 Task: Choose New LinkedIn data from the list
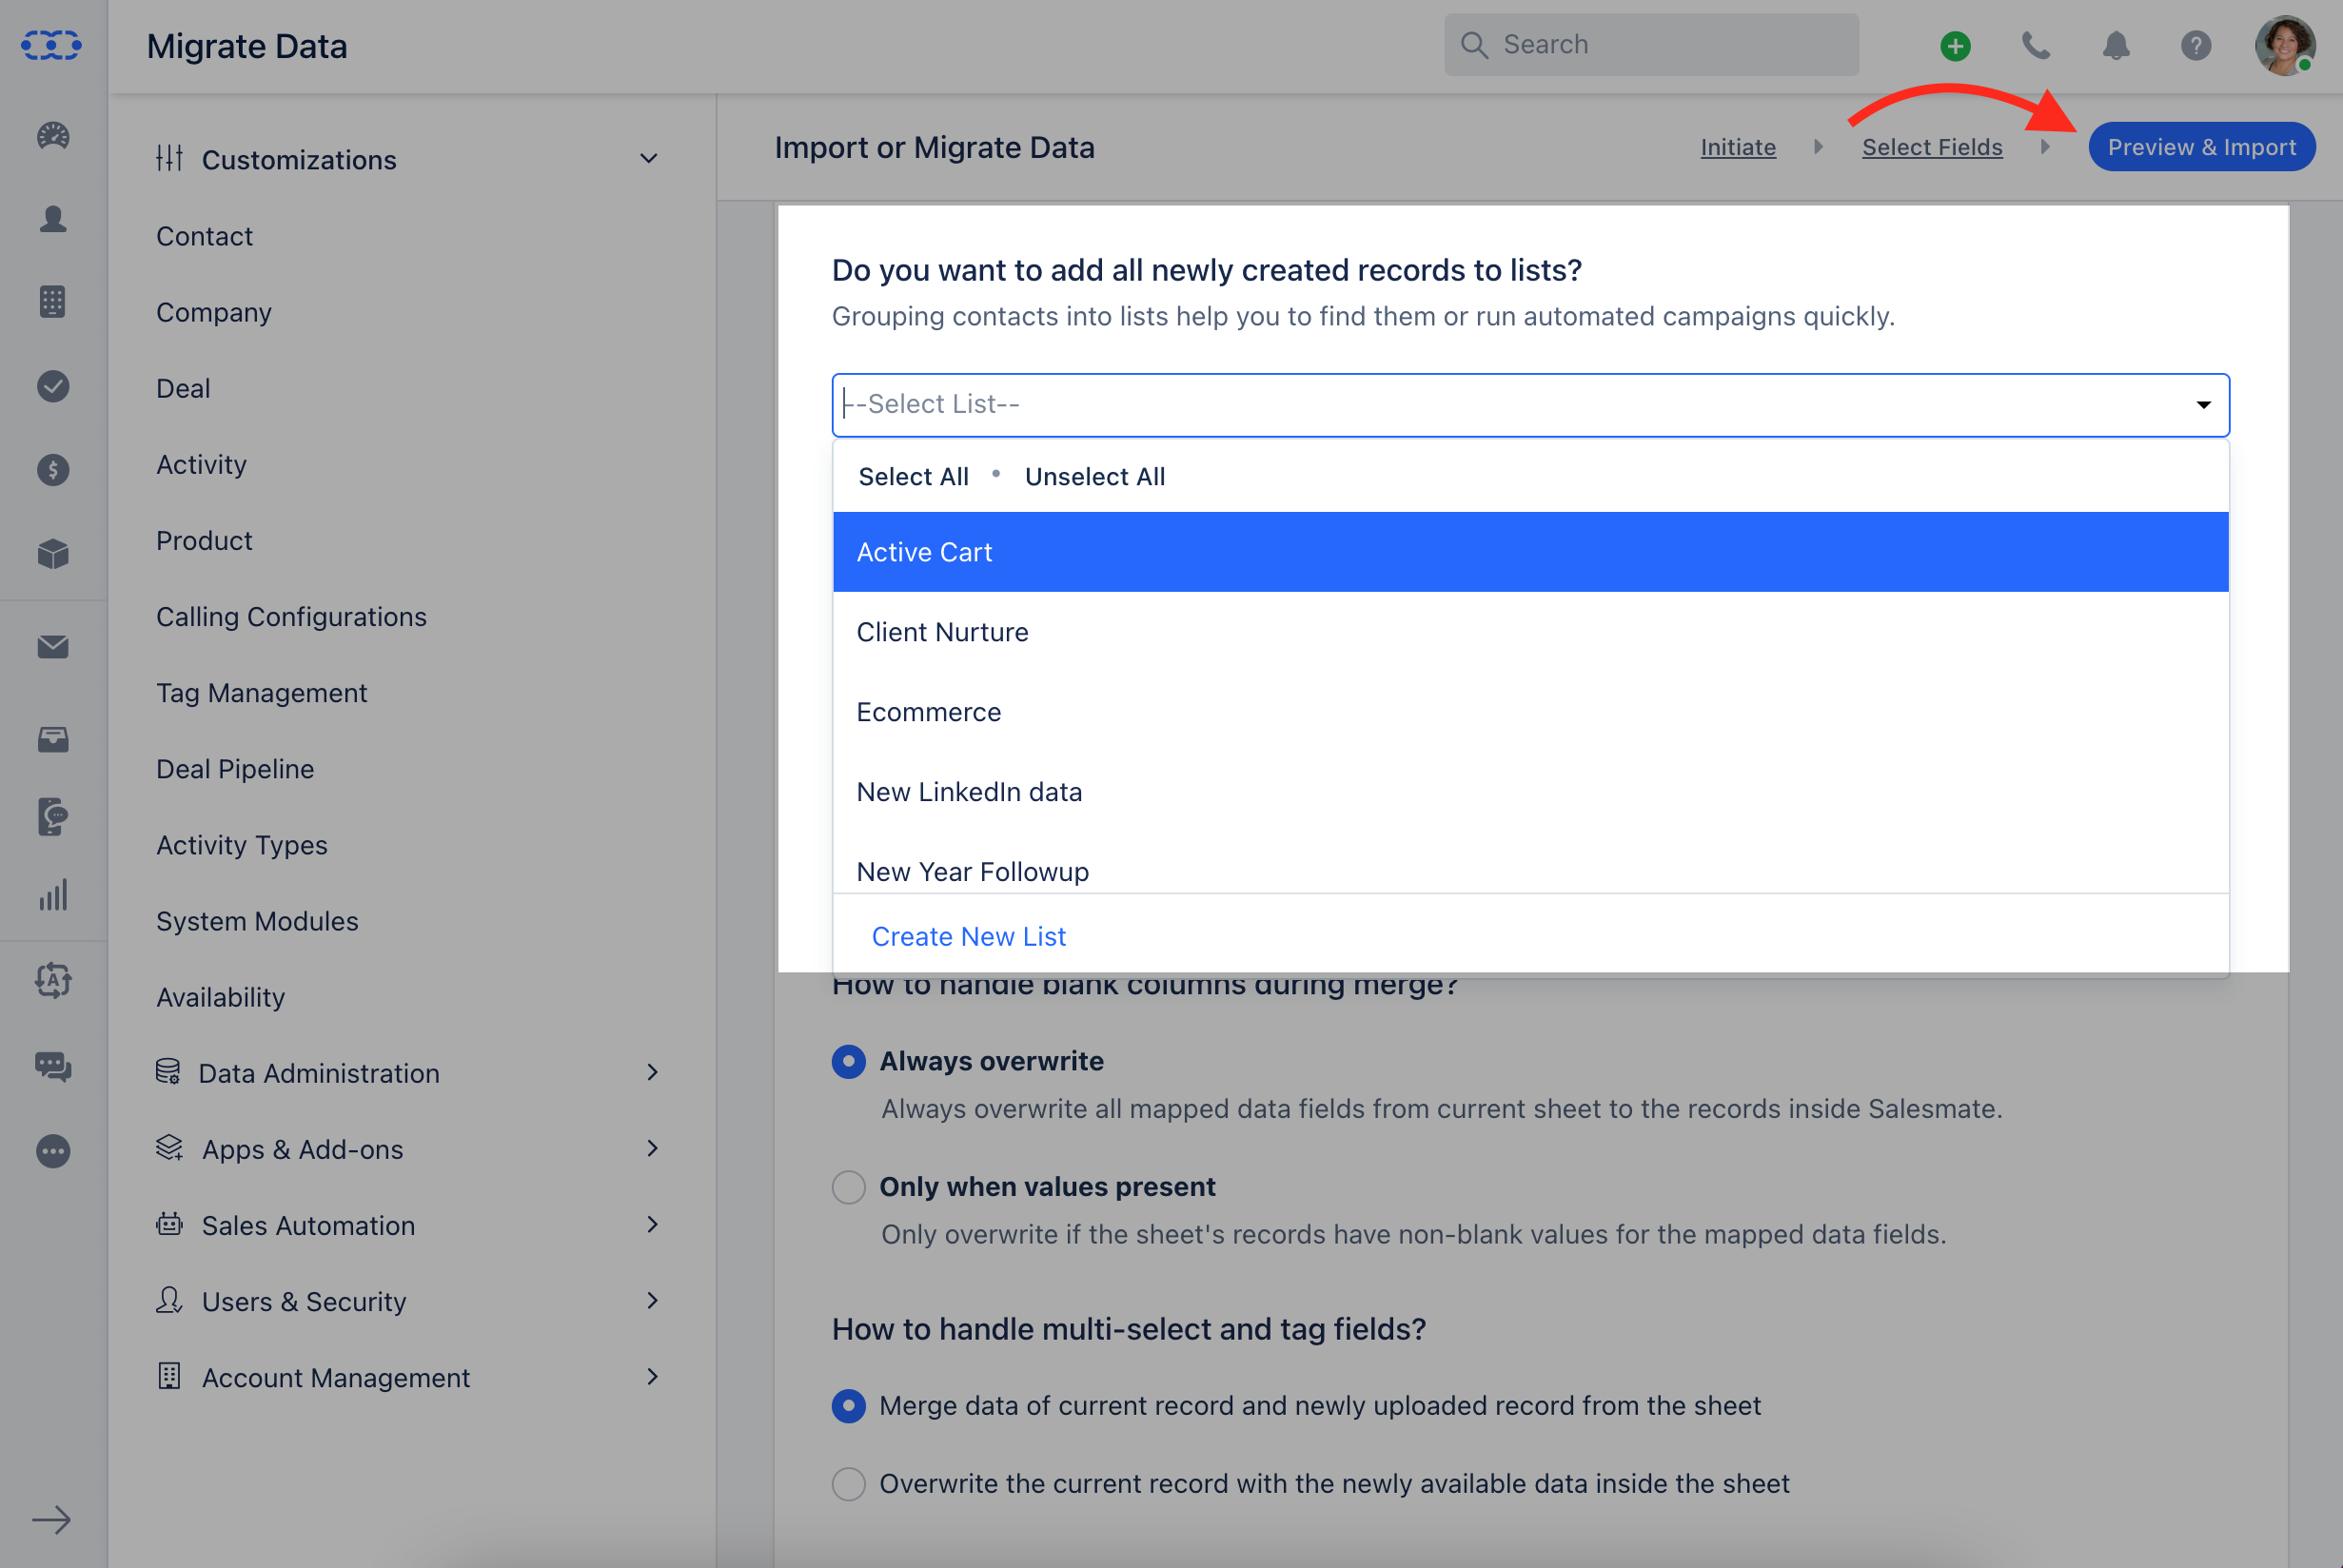1530,792
